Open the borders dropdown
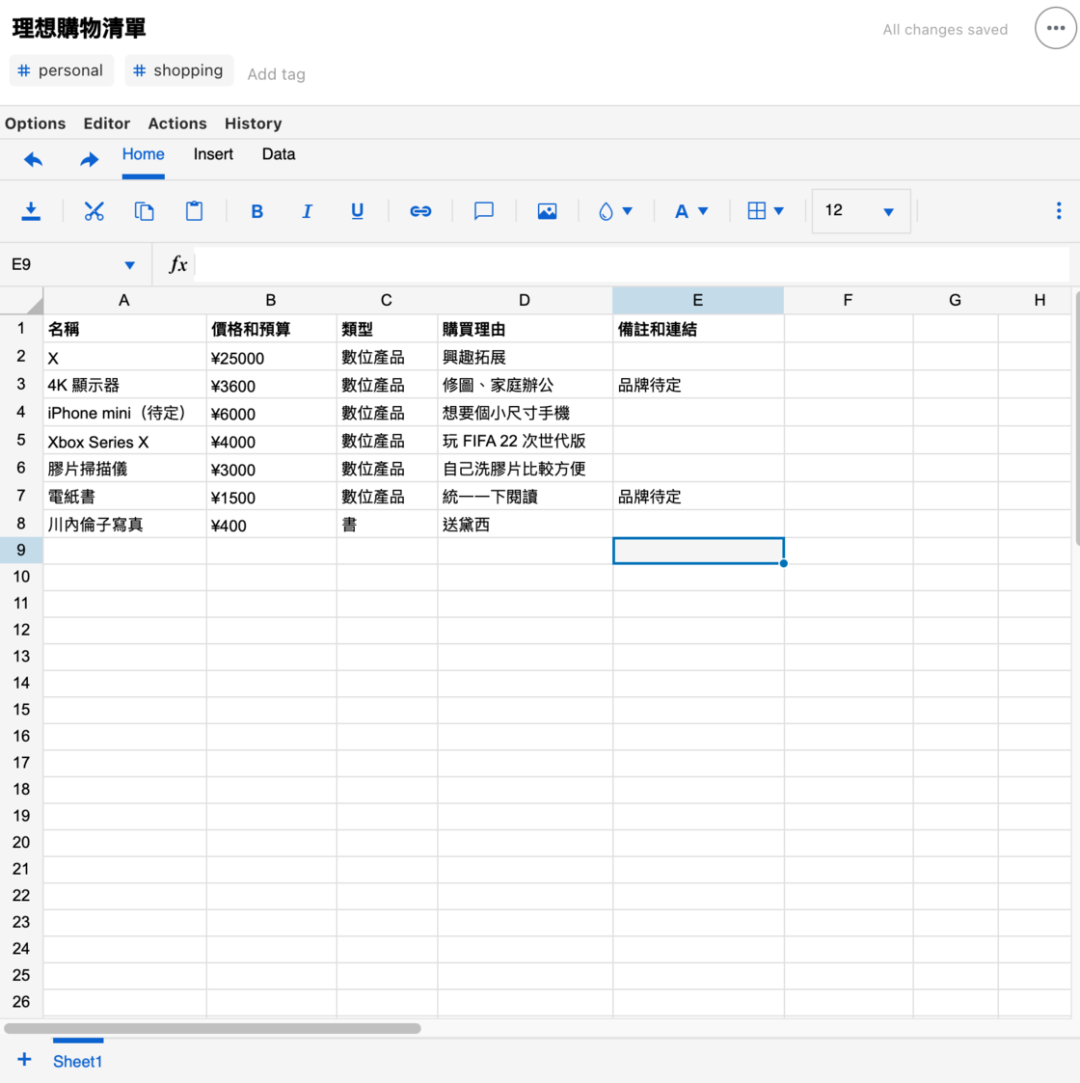1080x1083 pixels. pyautogui.click(x=765, y=211)
